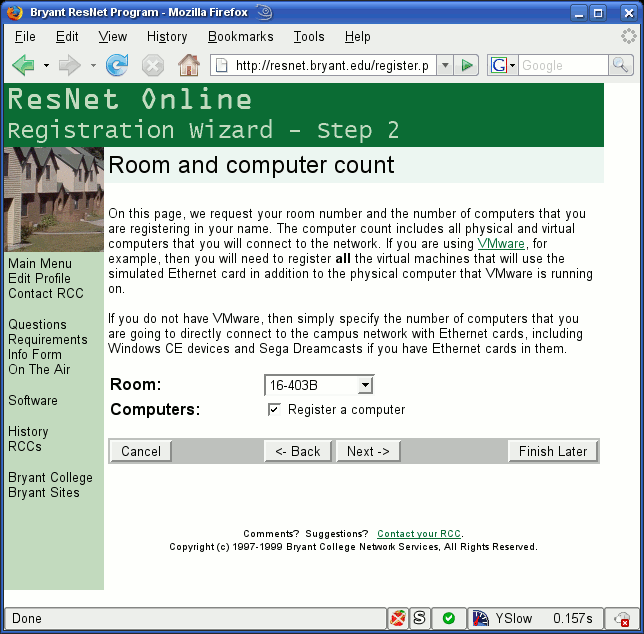This screenshot has width=644, height=634.
Task: Click the <- Back wizard button
Action: 298,451
